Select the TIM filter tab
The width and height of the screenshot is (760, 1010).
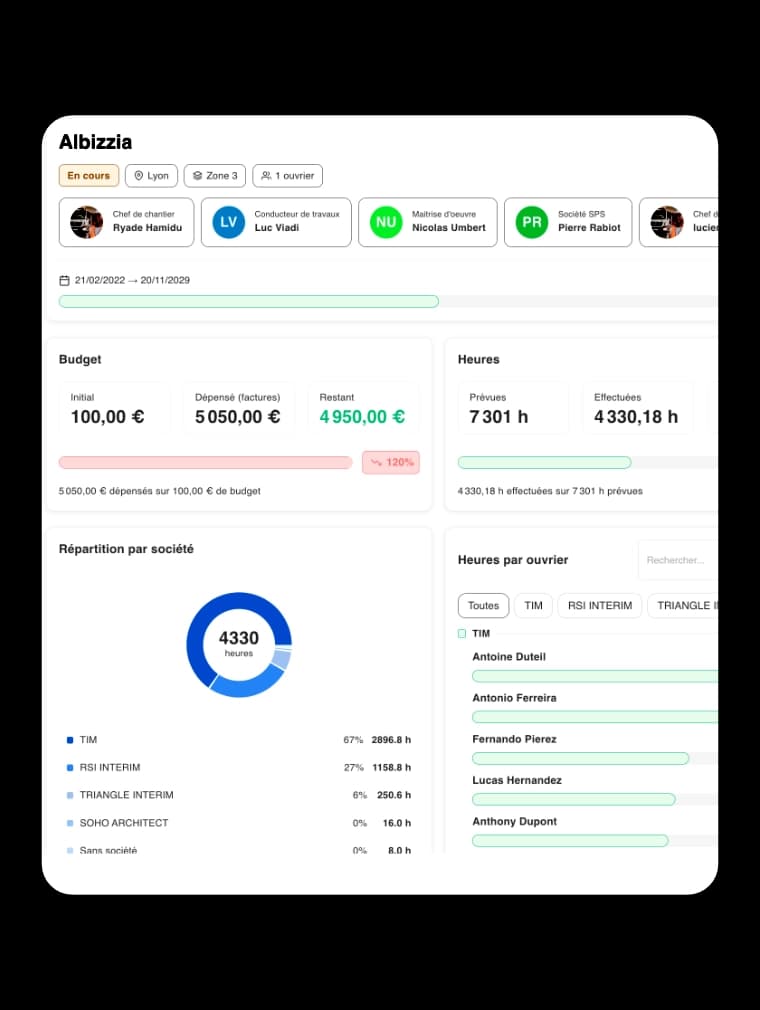click(533, 605)
